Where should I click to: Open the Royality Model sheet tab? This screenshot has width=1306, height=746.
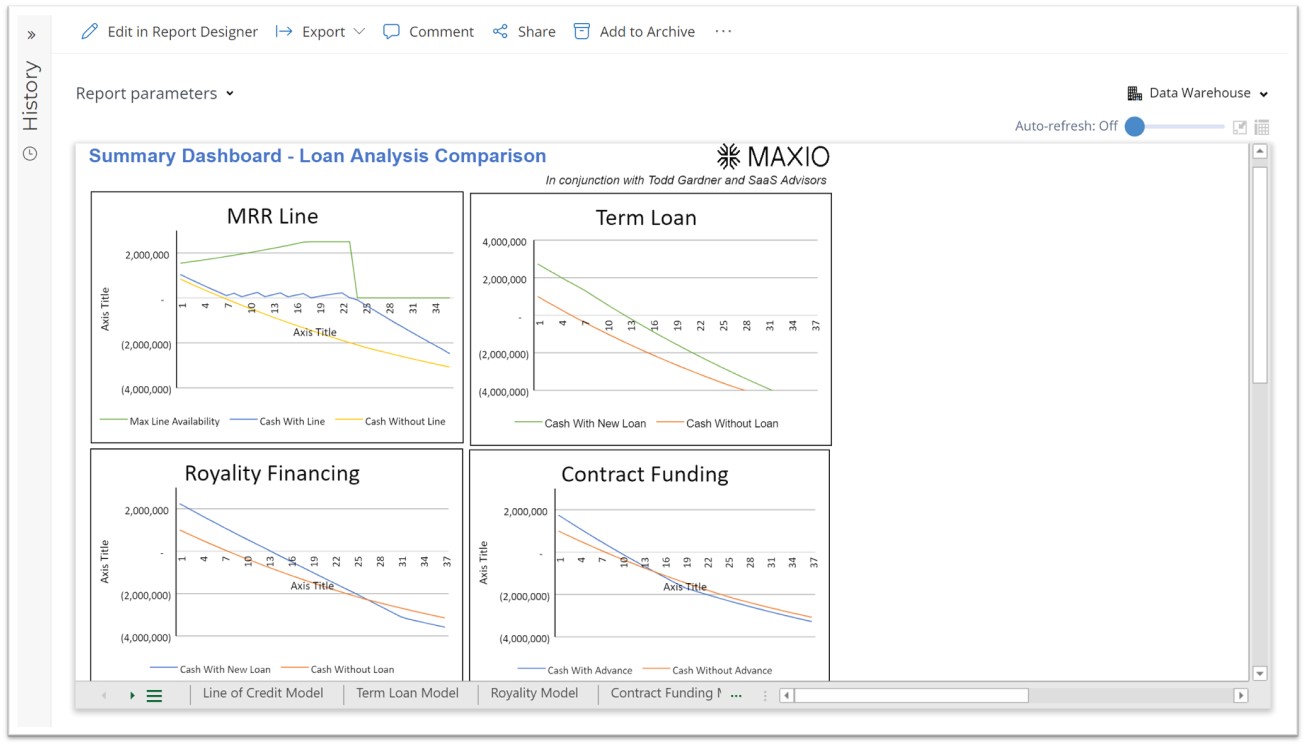534,693
